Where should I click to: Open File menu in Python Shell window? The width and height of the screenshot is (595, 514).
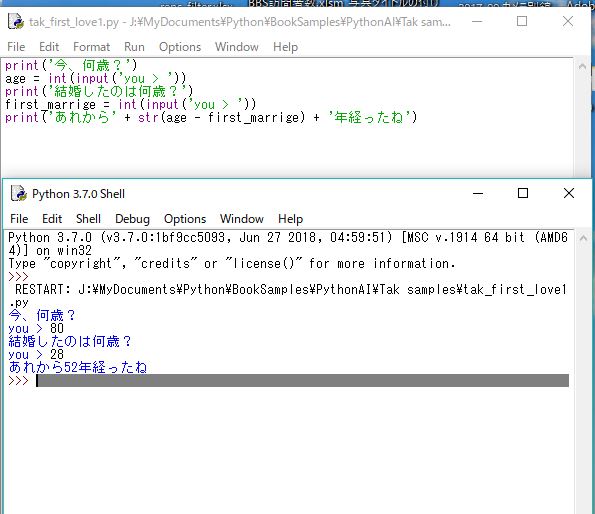[x=19, y=219]
